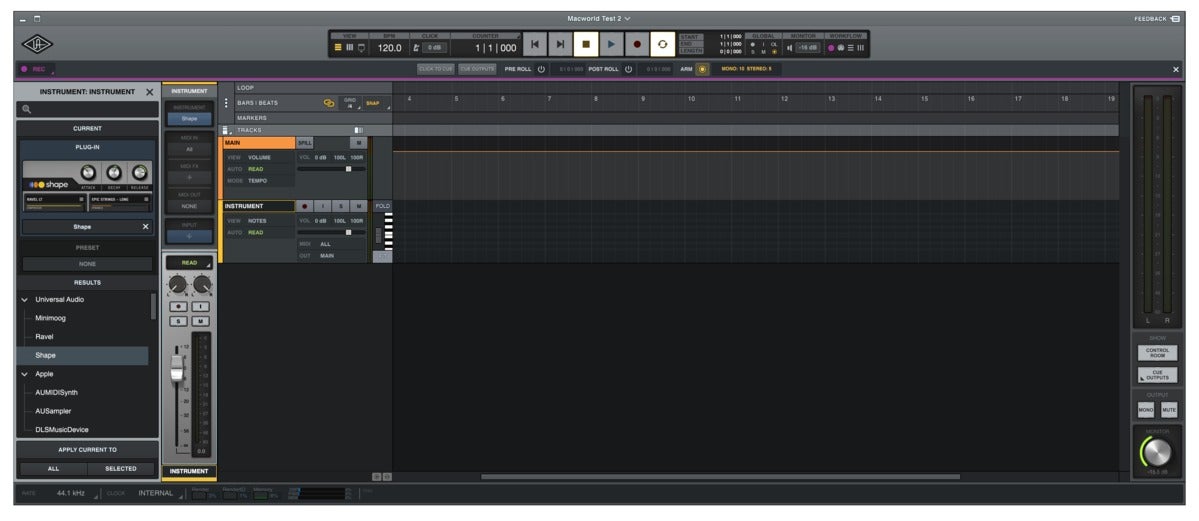Open the timeline rulers options dots menu

coord(226,103)
